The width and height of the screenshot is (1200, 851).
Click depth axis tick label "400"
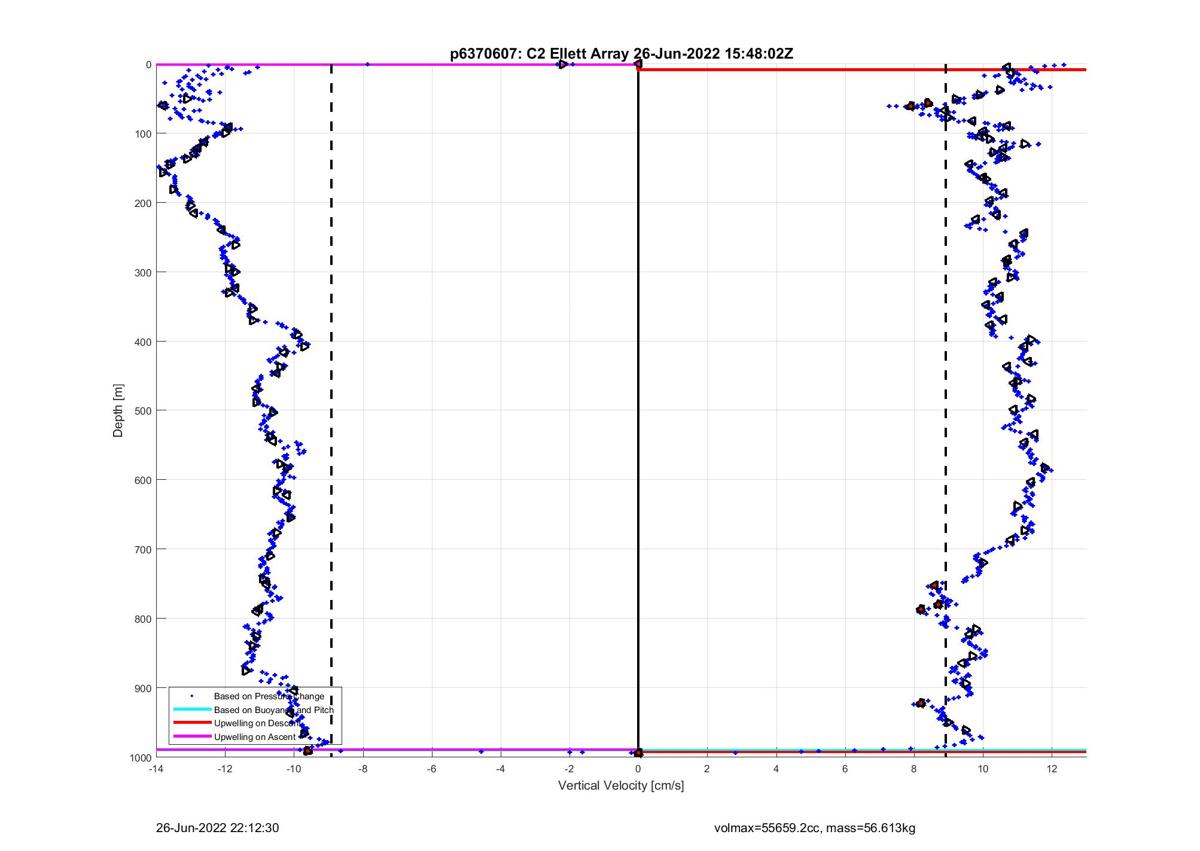(x=141, y=342)
